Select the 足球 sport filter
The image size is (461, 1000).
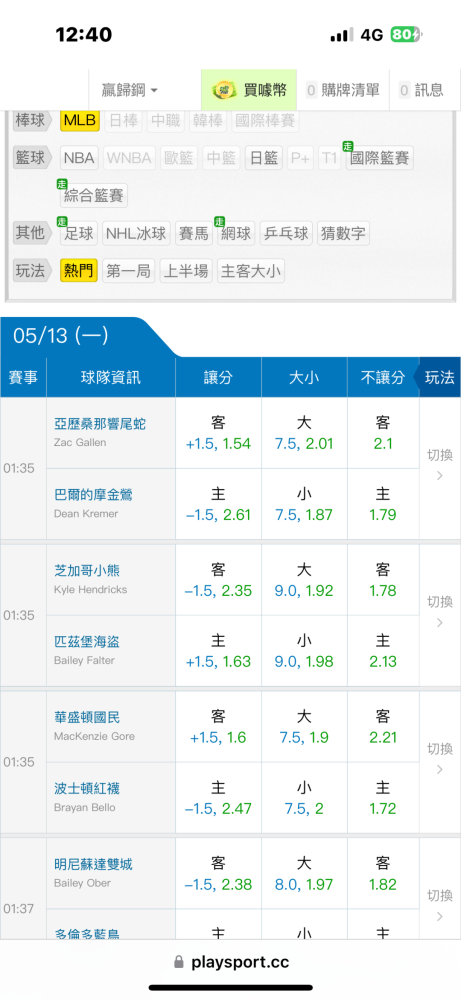coord(79,233)
